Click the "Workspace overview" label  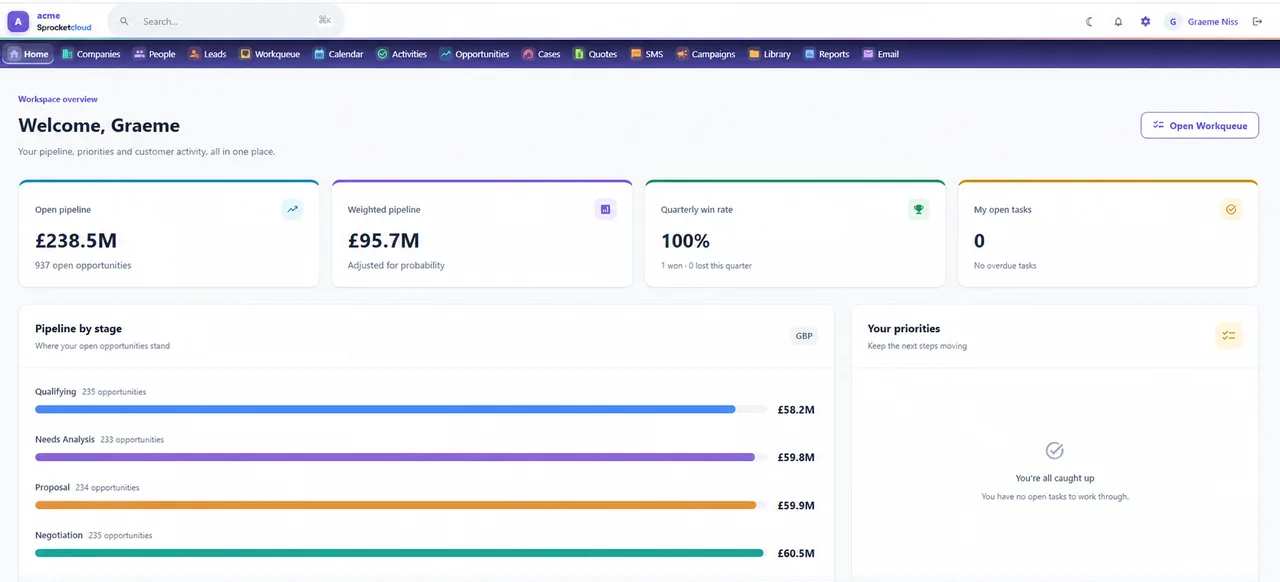click(58, 100)
